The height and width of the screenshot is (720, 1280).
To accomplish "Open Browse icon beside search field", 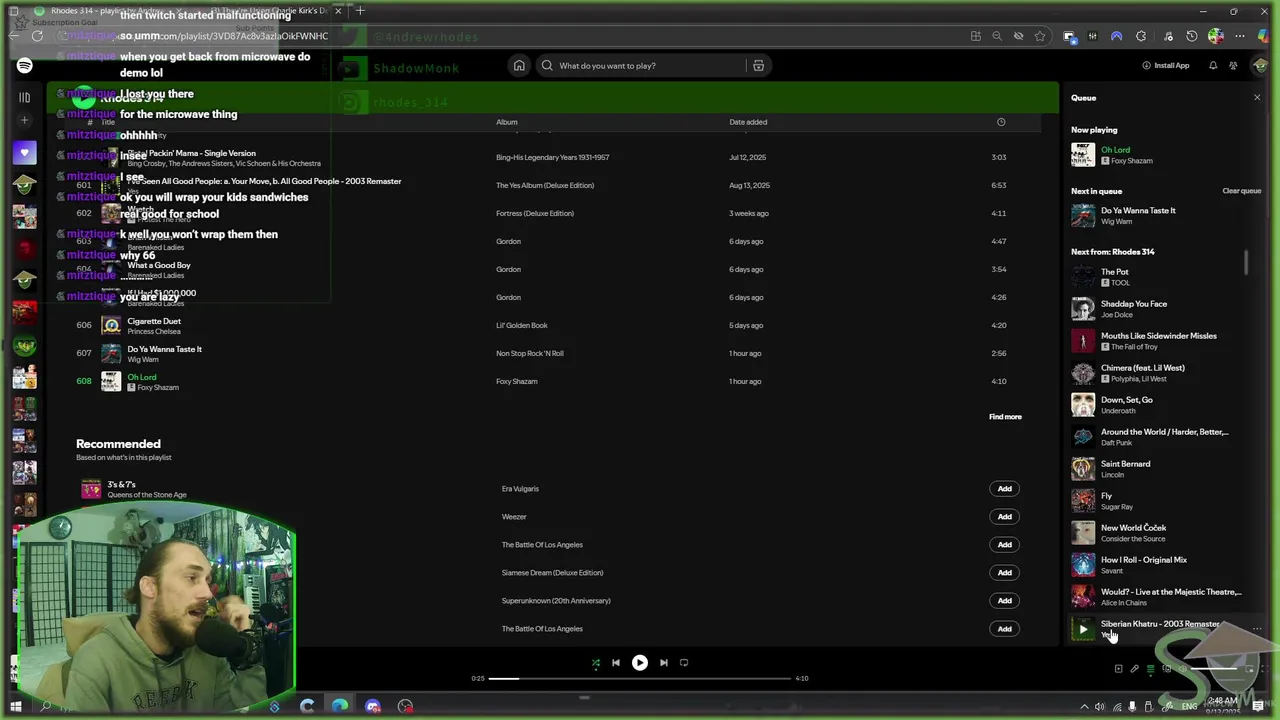I will (x=758, y=66).
